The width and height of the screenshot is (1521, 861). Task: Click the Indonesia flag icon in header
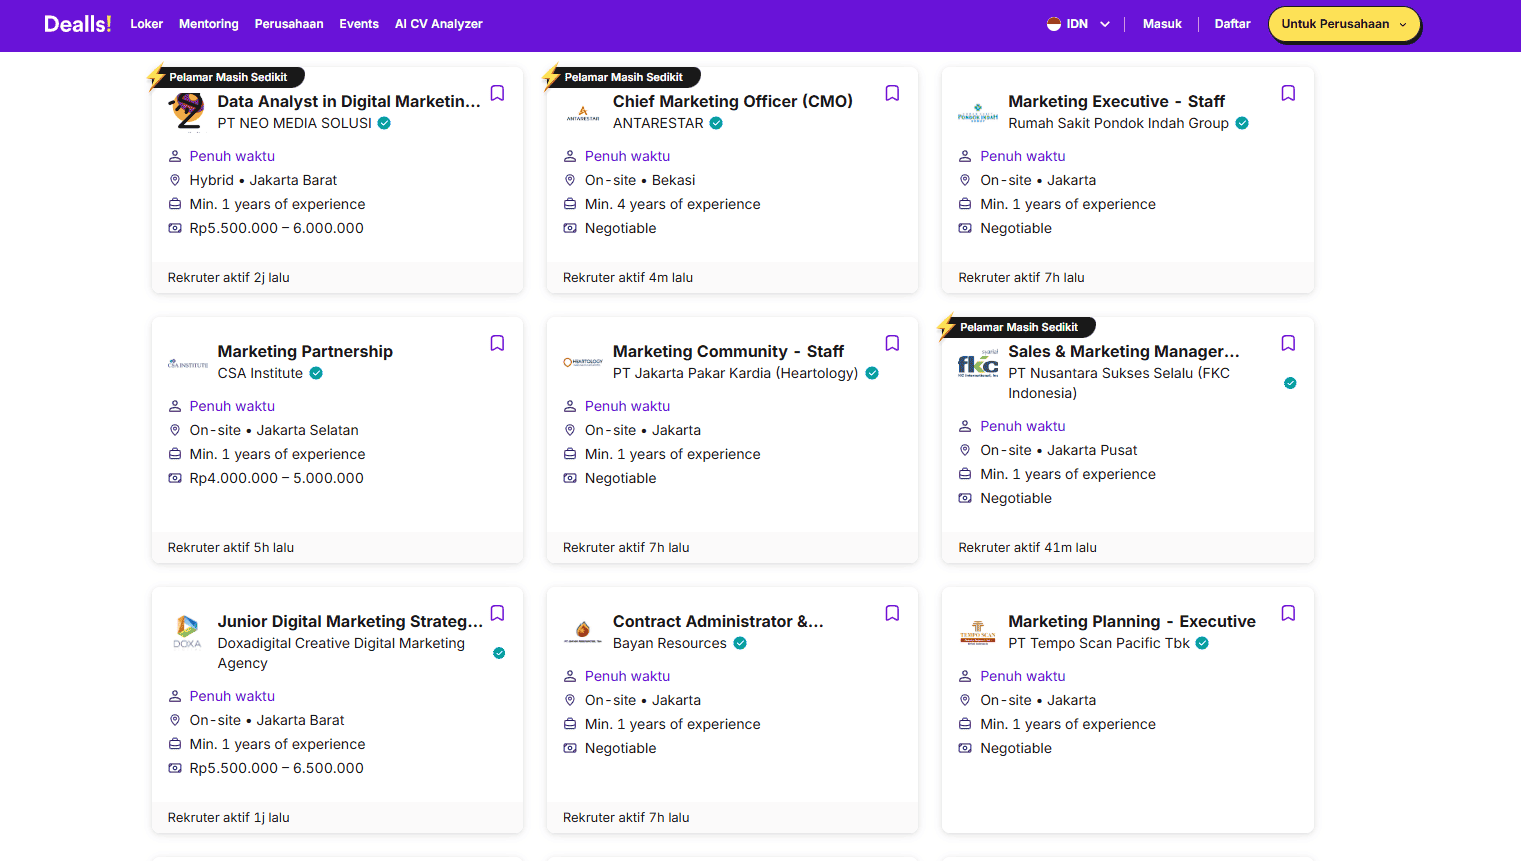click(x=1054, y=24)
